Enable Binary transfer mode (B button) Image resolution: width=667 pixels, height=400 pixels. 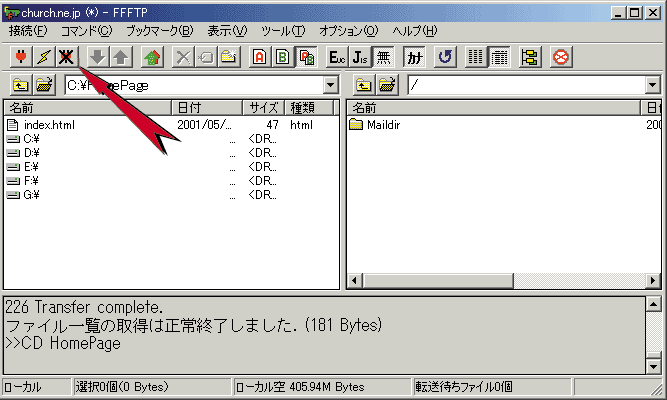(283, 57)
